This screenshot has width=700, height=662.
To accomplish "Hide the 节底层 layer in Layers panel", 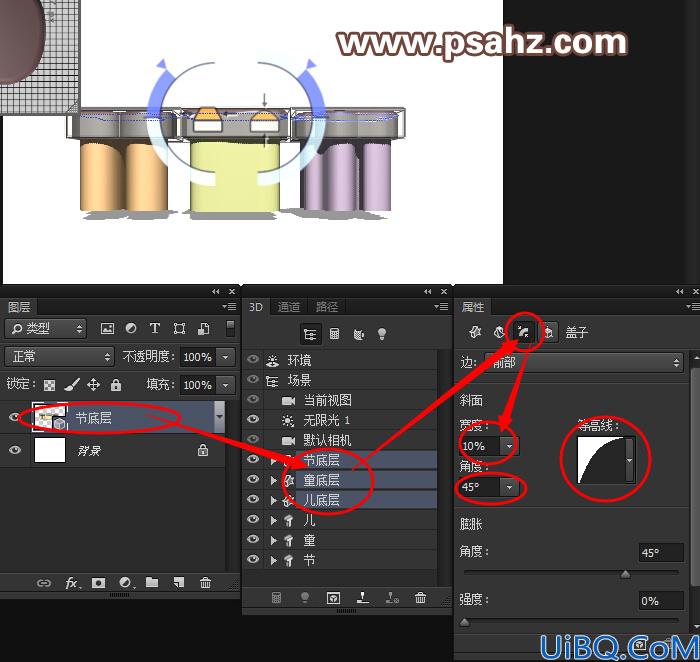I will click(x=14, y=417).
